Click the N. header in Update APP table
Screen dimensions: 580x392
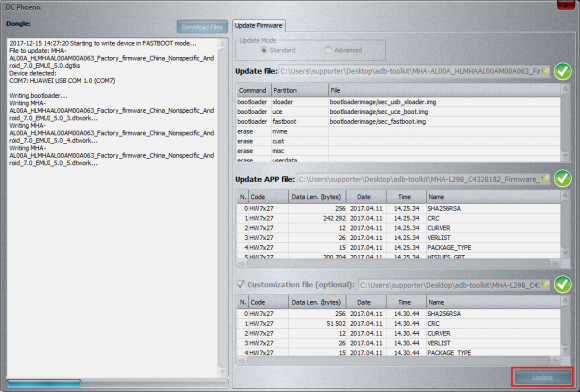pyautogui.click(x=243, y=197)
